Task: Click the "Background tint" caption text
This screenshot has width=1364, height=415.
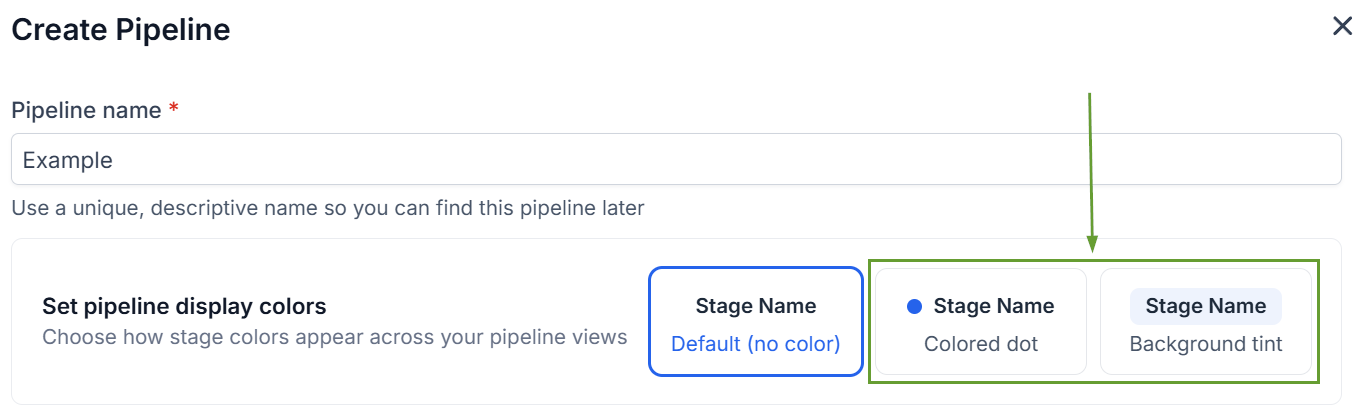Action: tap(1206, 344)
